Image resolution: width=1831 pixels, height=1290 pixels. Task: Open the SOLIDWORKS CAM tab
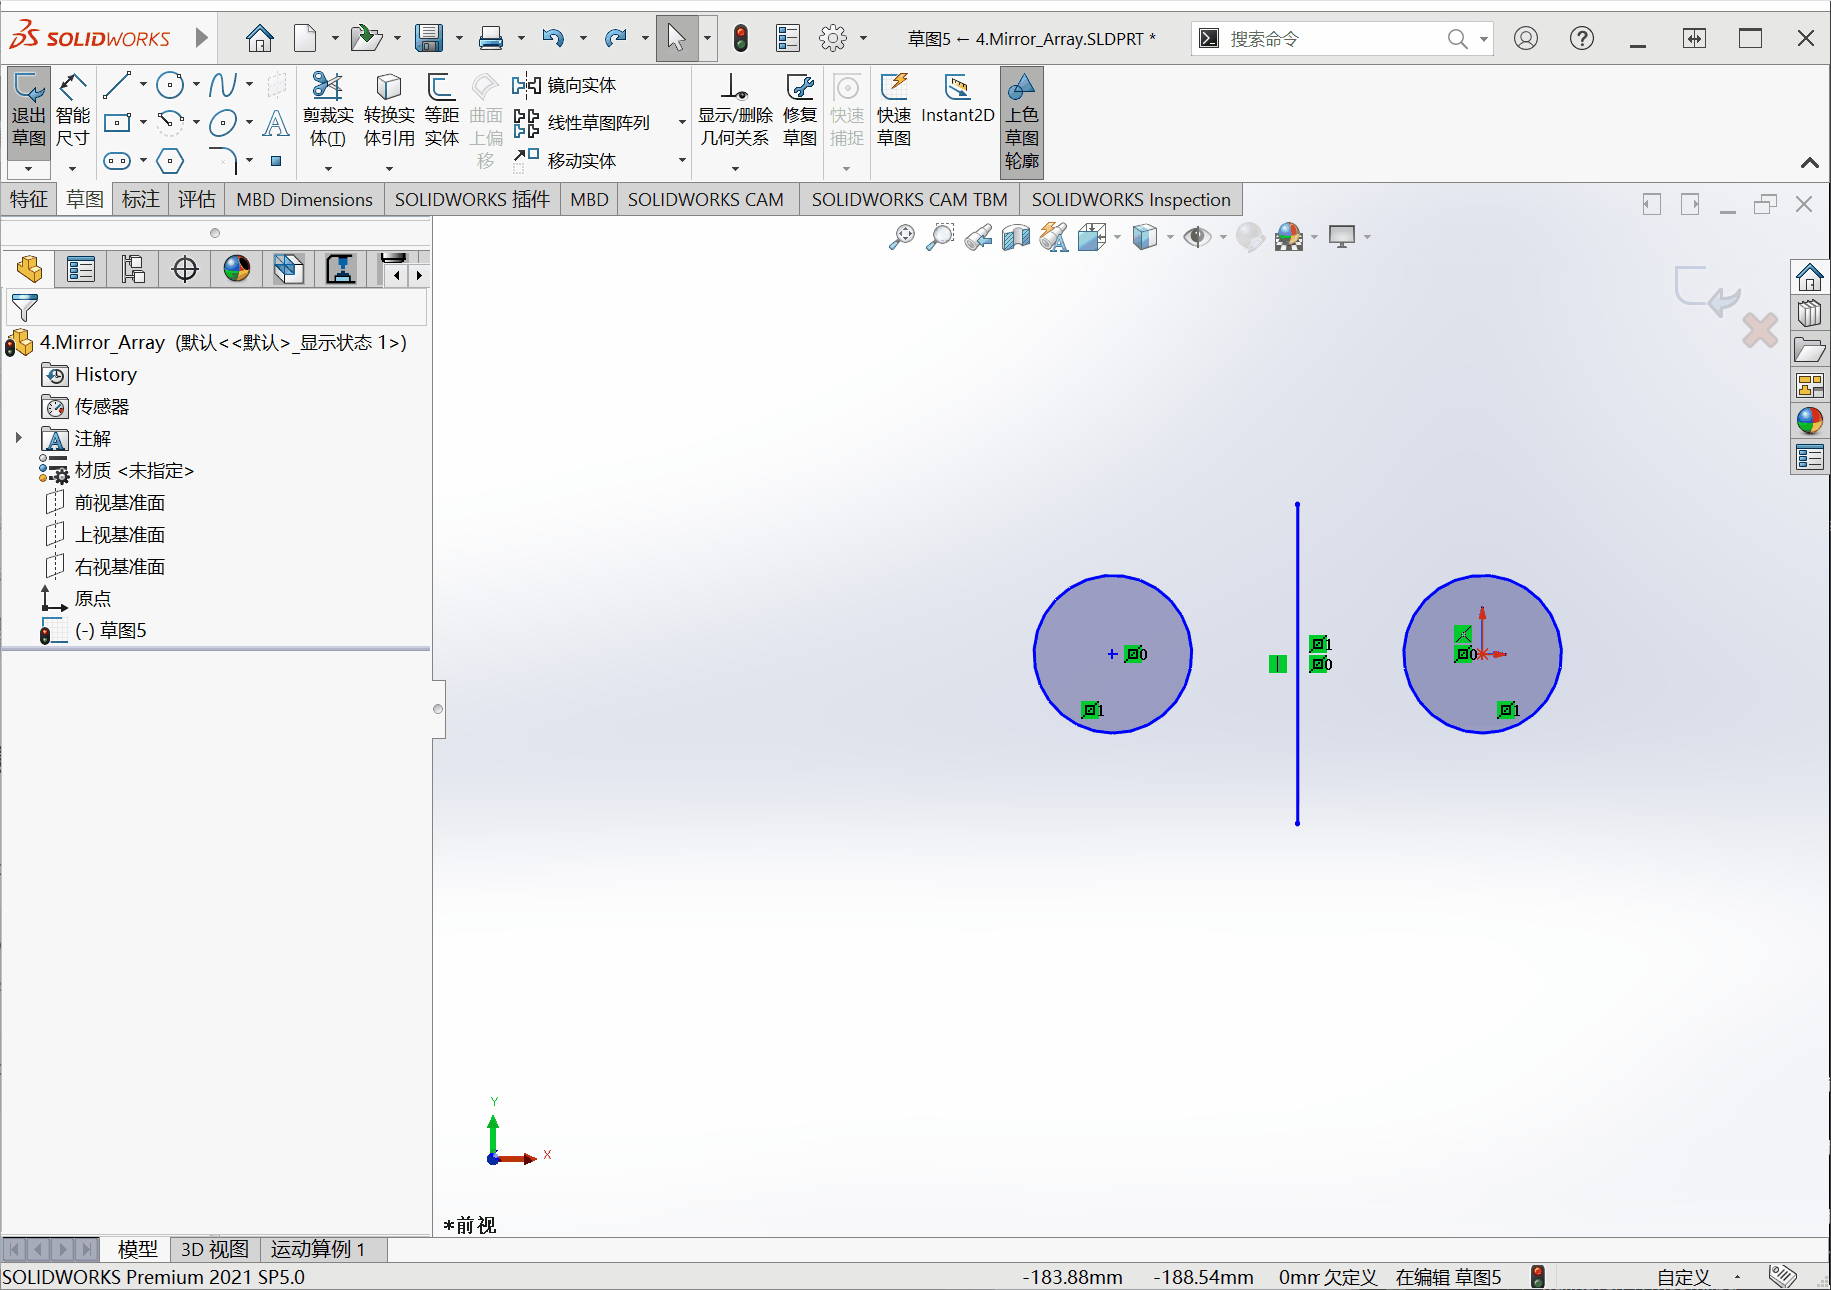(x=705, y=199)
